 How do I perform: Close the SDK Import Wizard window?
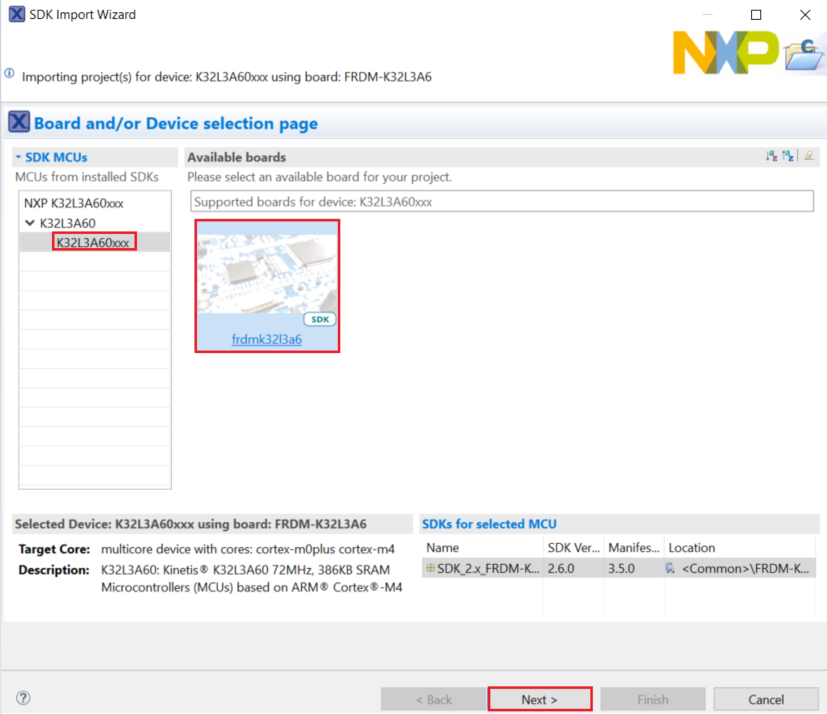point(805,15)
